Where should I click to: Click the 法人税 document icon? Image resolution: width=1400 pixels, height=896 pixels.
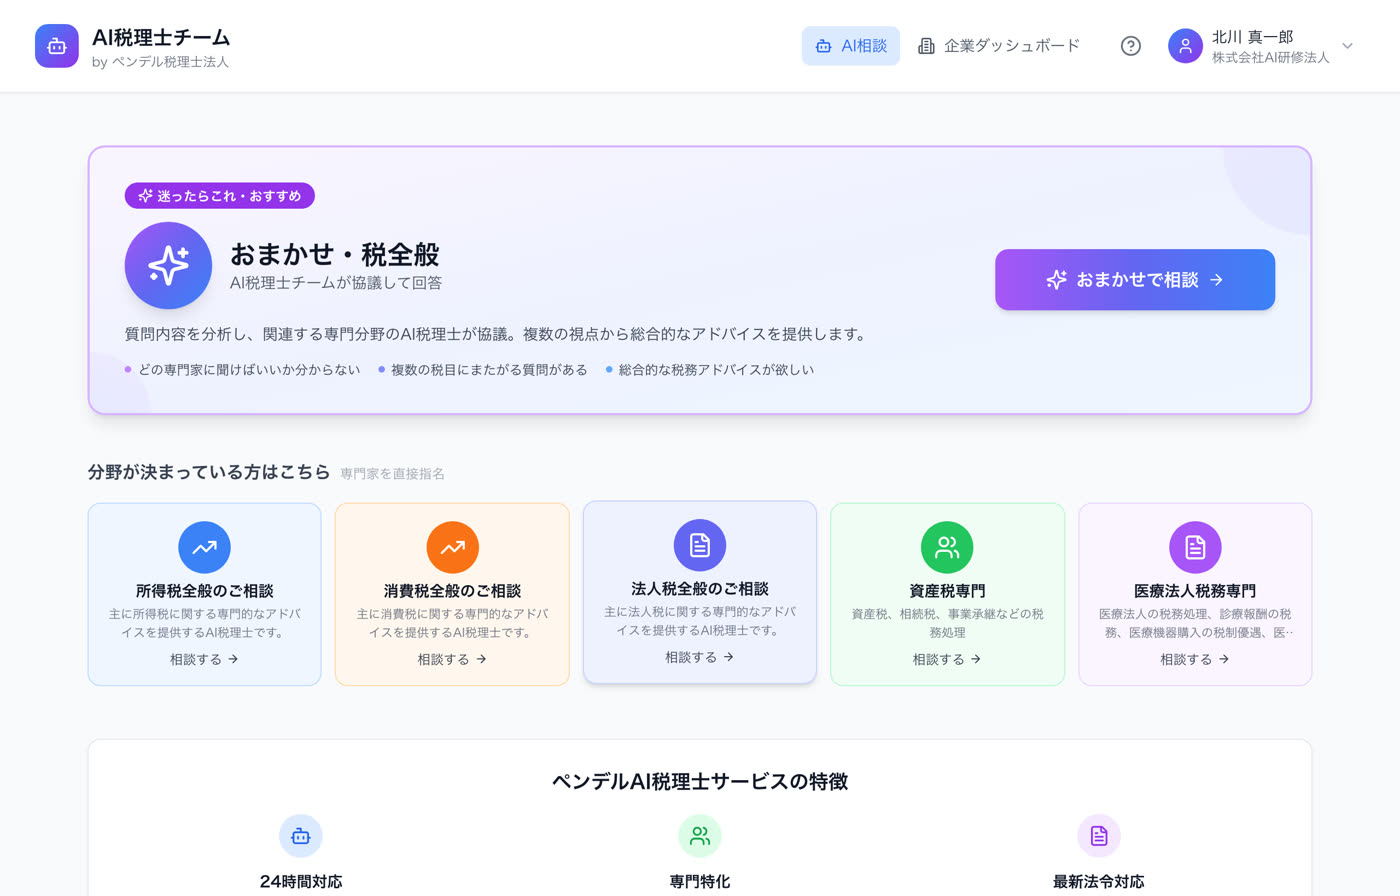700,545
